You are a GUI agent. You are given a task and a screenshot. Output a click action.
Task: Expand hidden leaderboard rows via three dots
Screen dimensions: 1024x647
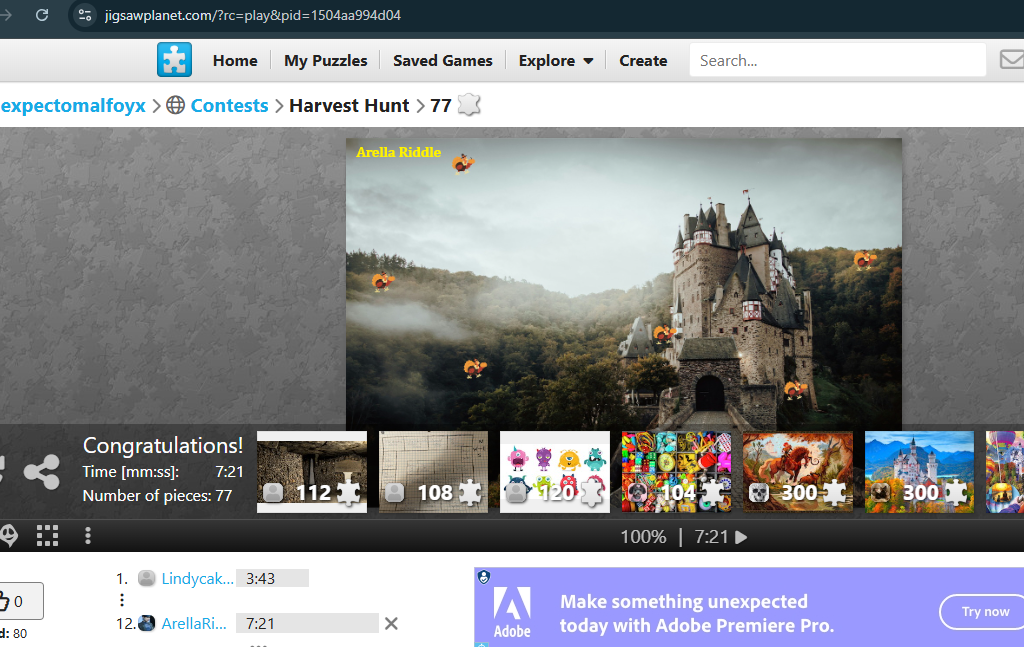pos(122,599)
